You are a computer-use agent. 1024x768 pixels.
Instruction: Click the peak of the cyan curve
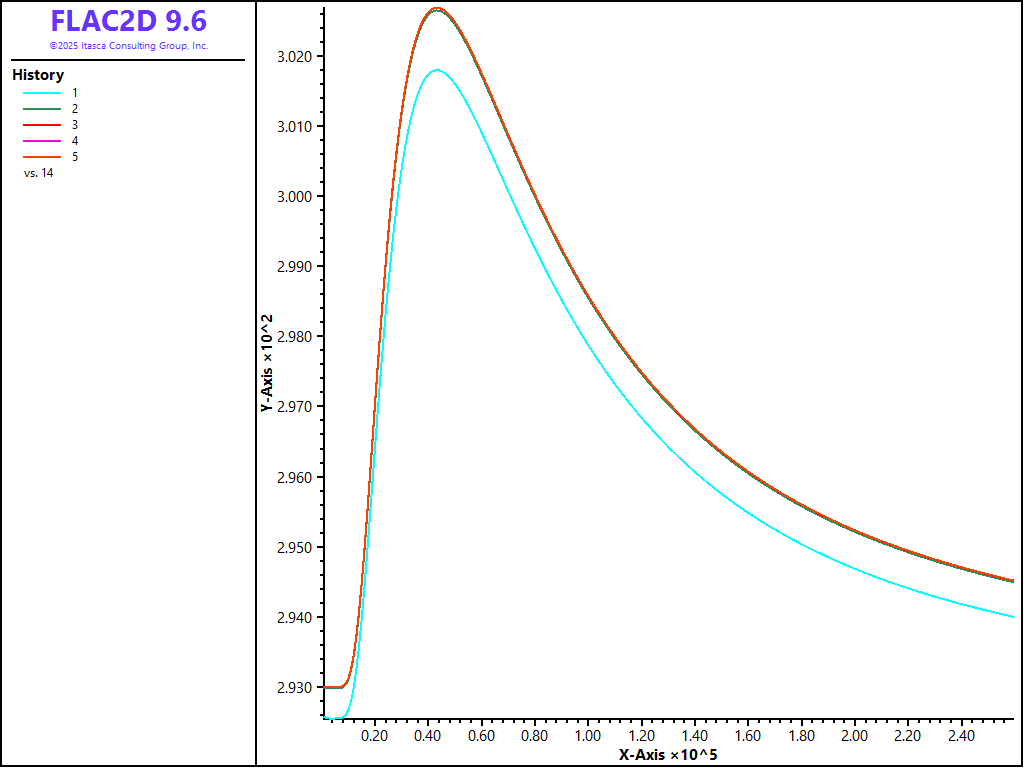pos(436,70)
